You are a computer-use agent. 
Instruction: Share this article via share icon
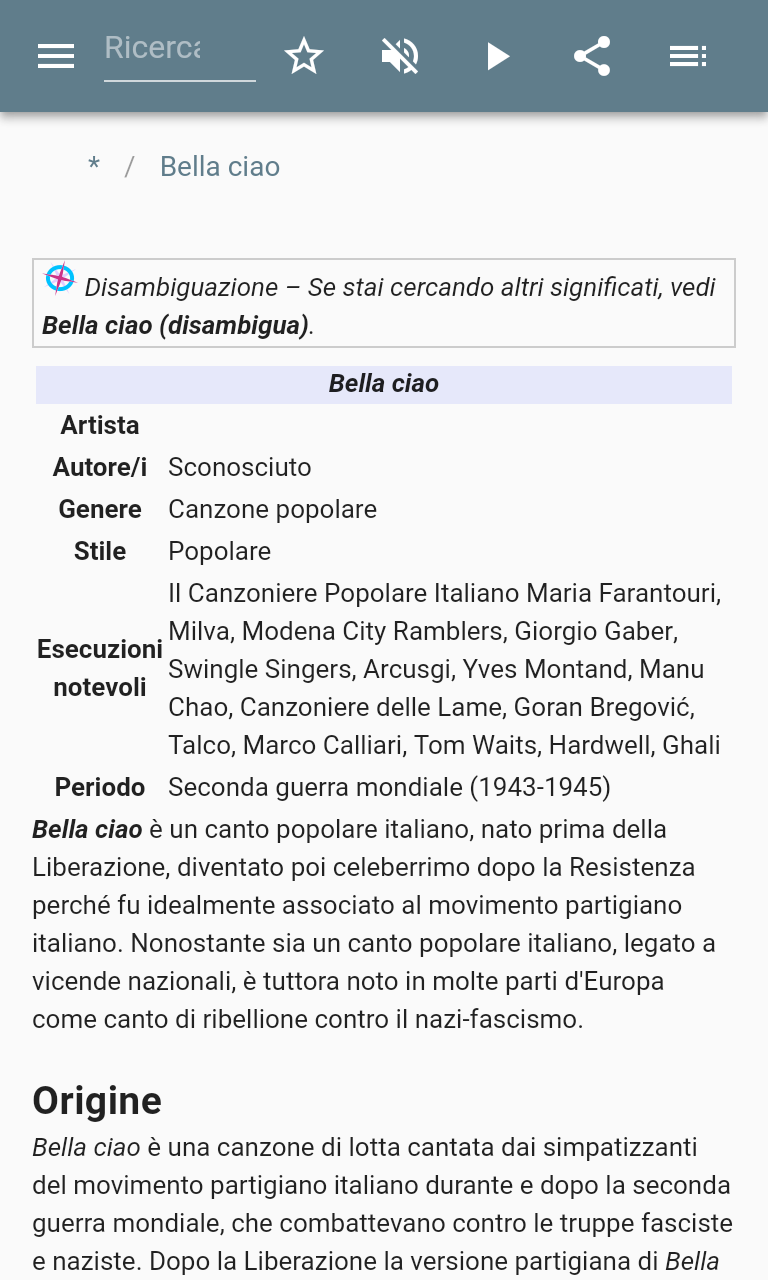pyautogui.click(x=592, y=56)
